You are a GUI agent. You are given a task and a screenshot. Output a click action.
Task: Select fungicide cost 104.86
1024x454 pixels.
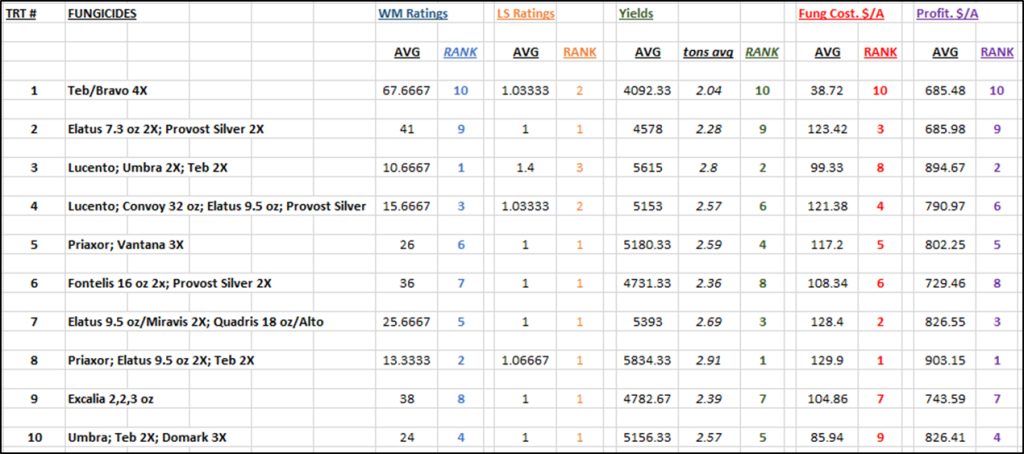[x=827, y=399]
